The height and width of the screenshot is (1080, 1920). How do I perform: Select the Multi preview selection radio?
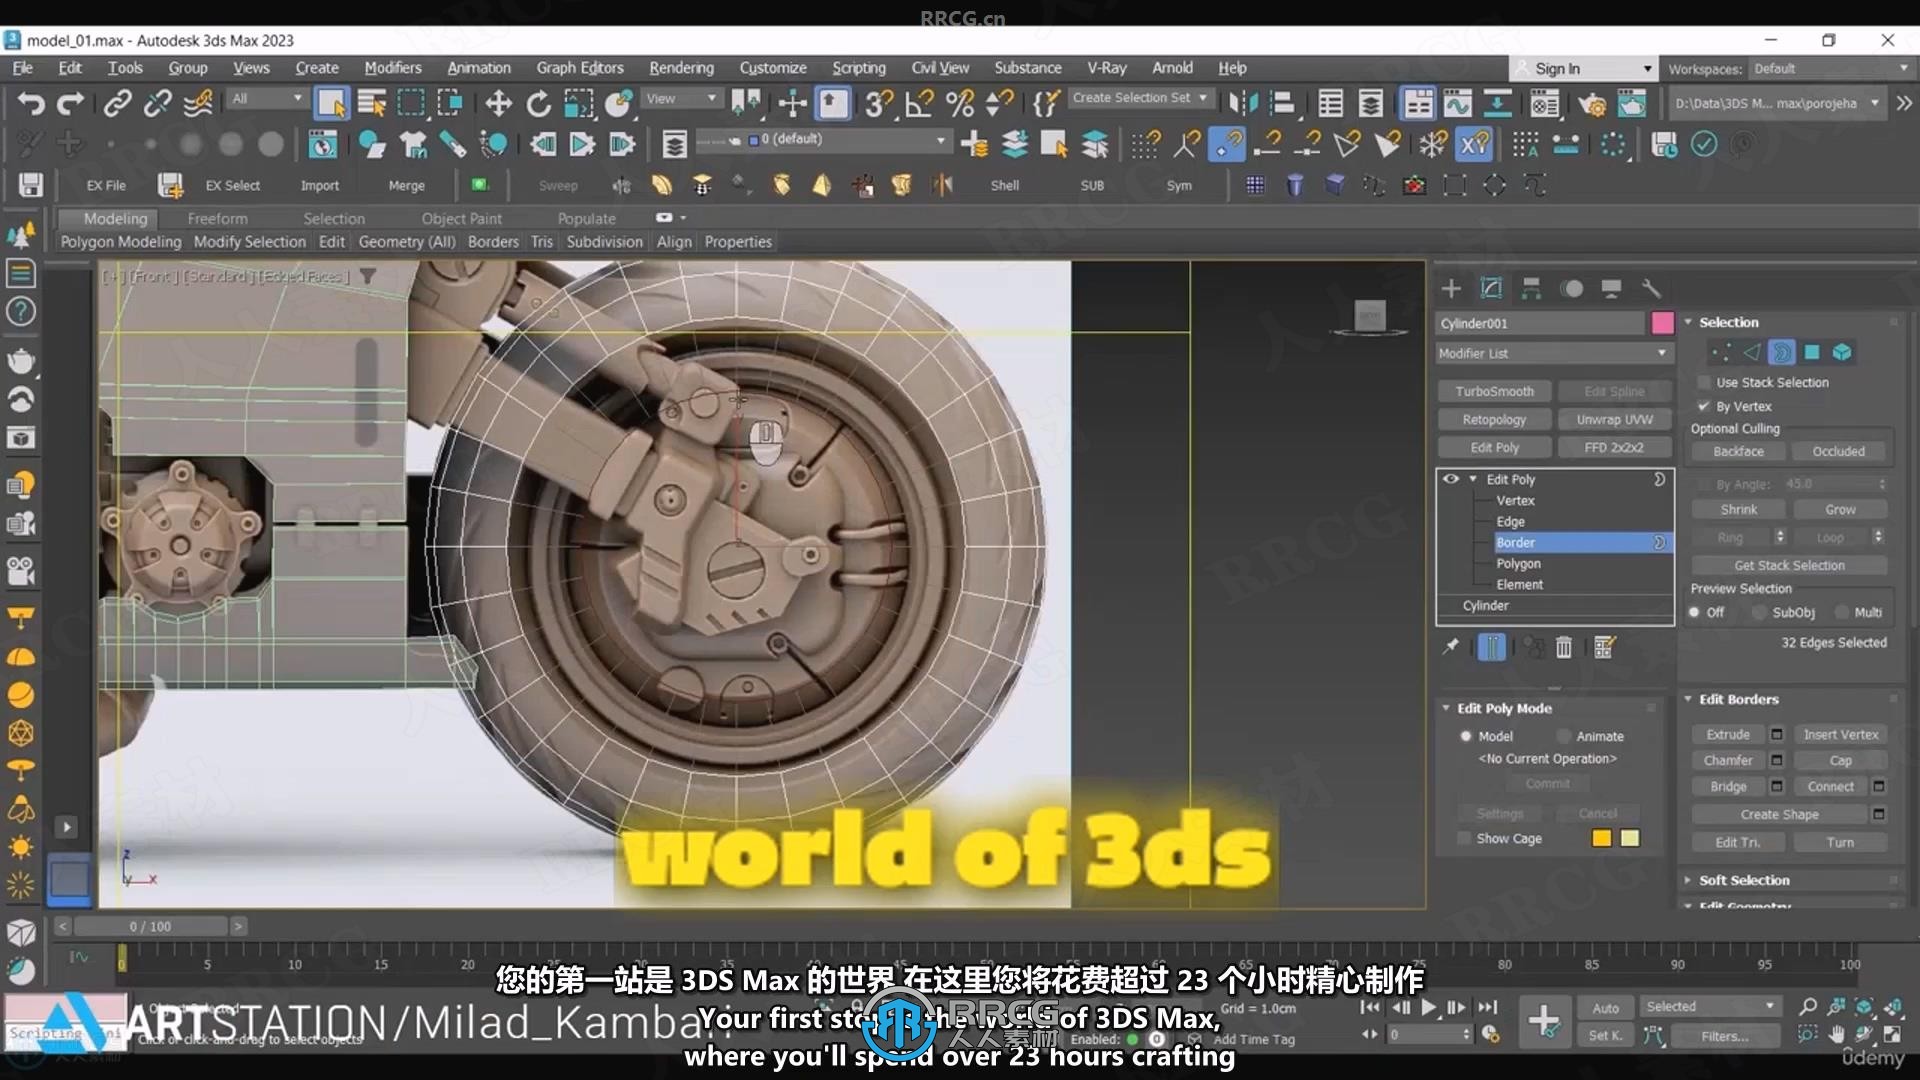1842,612
